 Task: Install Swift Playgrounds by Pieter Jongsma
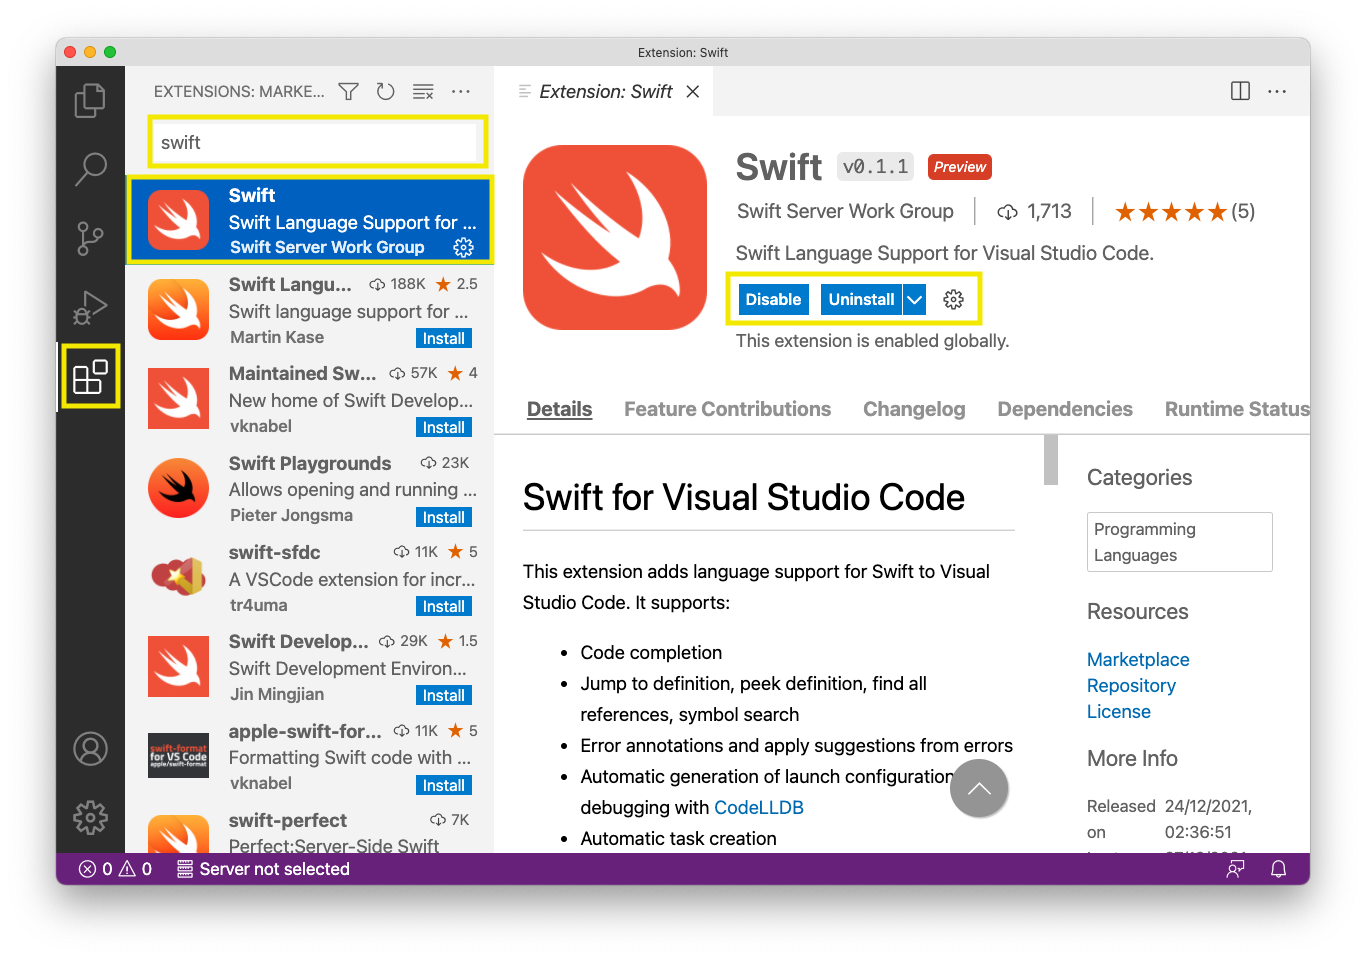[x=443, y=517]
